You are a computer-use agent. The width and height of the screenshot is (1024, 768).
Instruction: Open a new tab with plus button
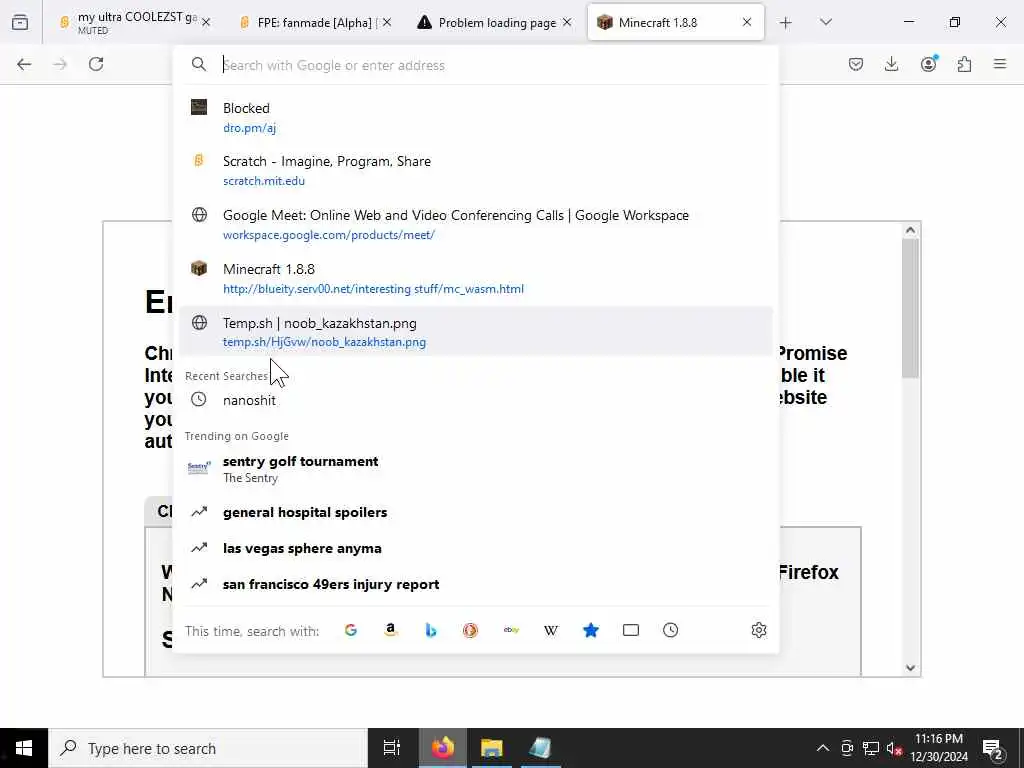(x=786, y=22)
